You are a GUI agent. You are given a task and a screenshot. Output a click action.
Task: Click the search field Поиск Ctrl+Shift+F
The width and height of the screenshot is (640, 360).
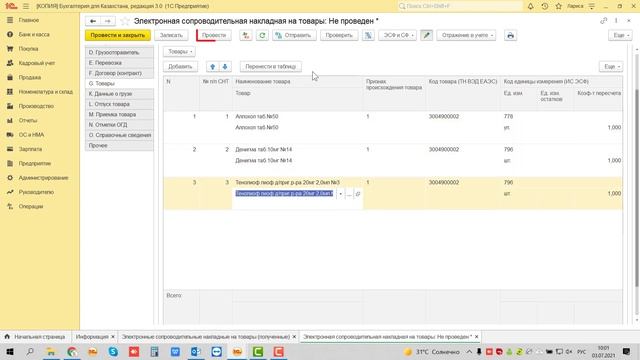coord(460,6)
